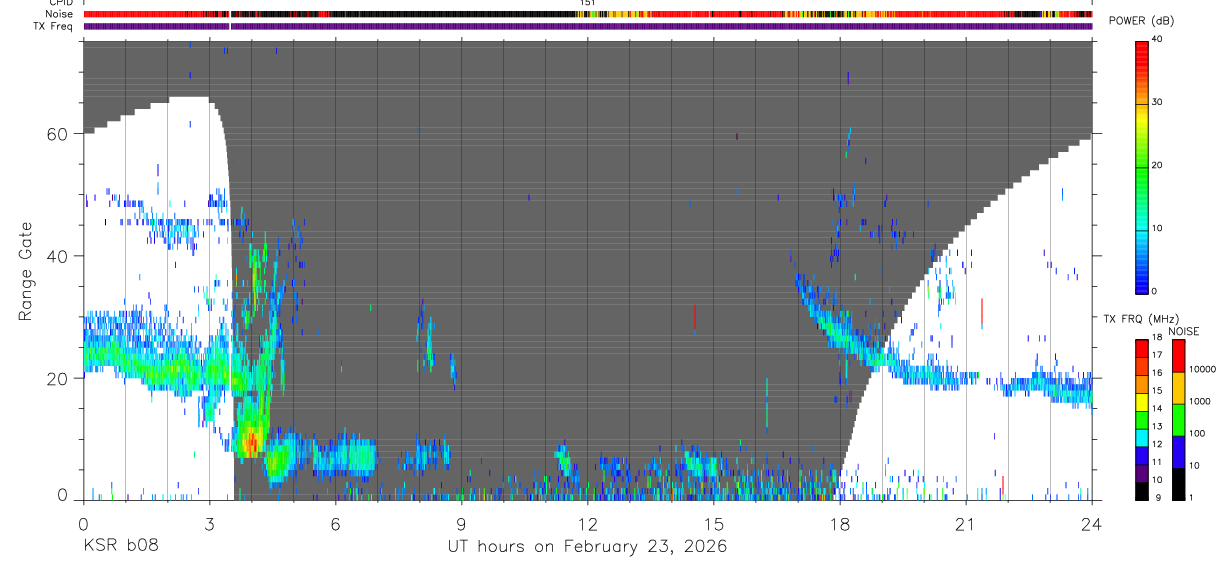Select the "Range Gate" axis title
Image resolution: width=1228 pixels, height=567 pixels.
coord(26,272)
